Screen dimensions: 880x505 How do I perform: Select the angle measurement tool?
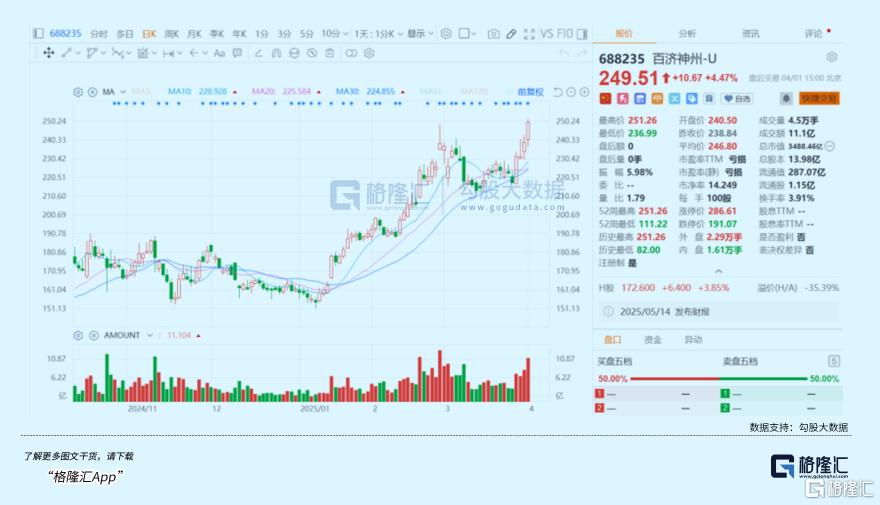click(258, 53)
